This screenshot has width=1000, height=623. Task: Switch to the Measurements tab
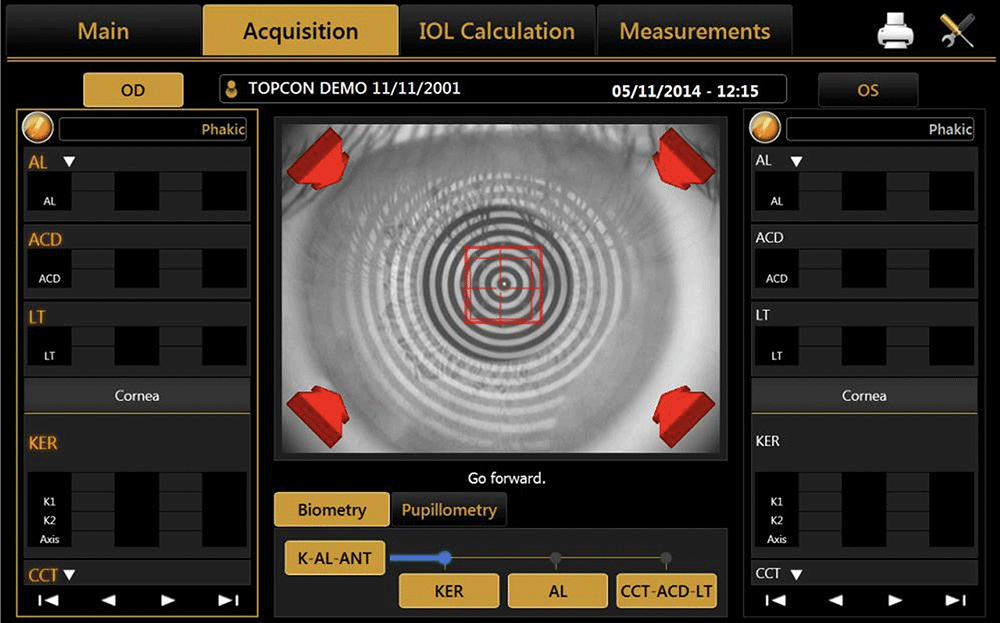coord(694,31)
